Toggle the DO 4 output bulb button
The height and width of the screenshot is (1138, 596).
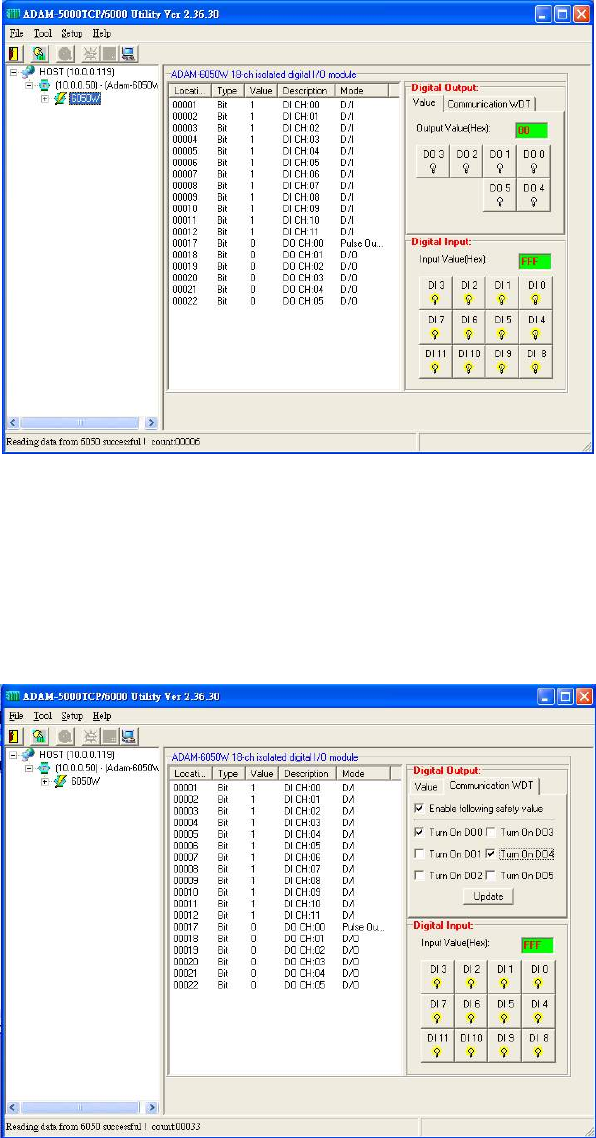pyautogui.click(x=534, y=194)
